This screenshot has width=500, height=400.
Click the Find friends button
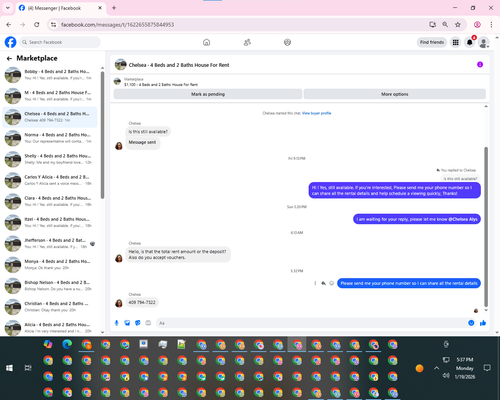pos(432,42)
